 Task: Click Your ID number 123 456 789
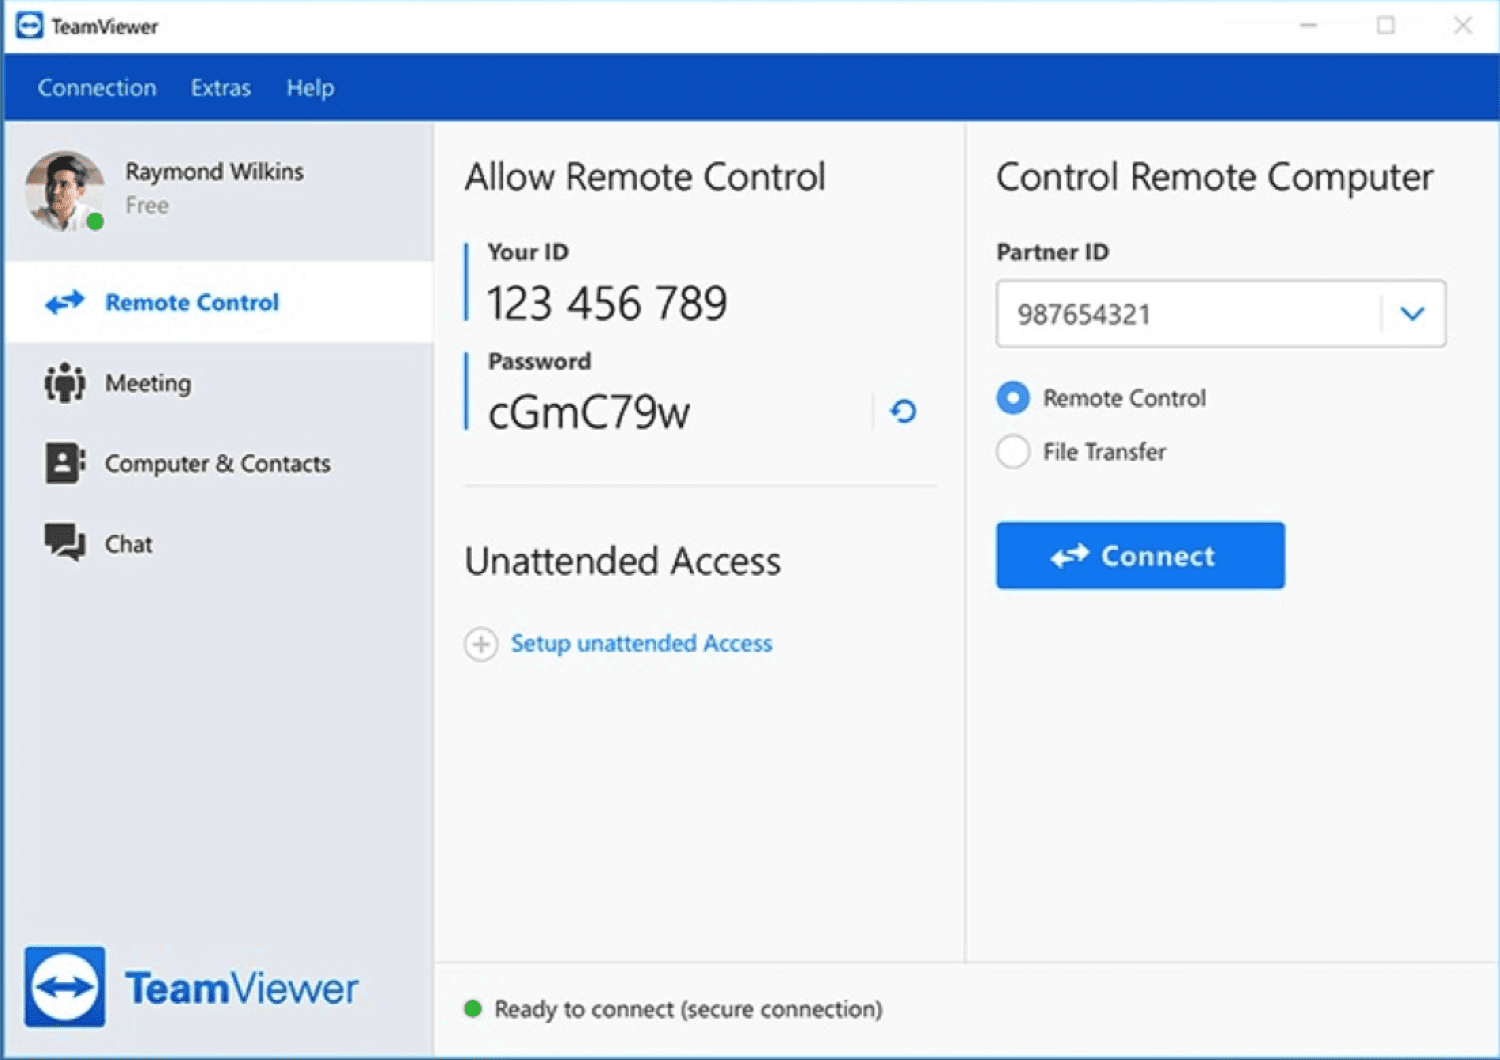(607, 303)
